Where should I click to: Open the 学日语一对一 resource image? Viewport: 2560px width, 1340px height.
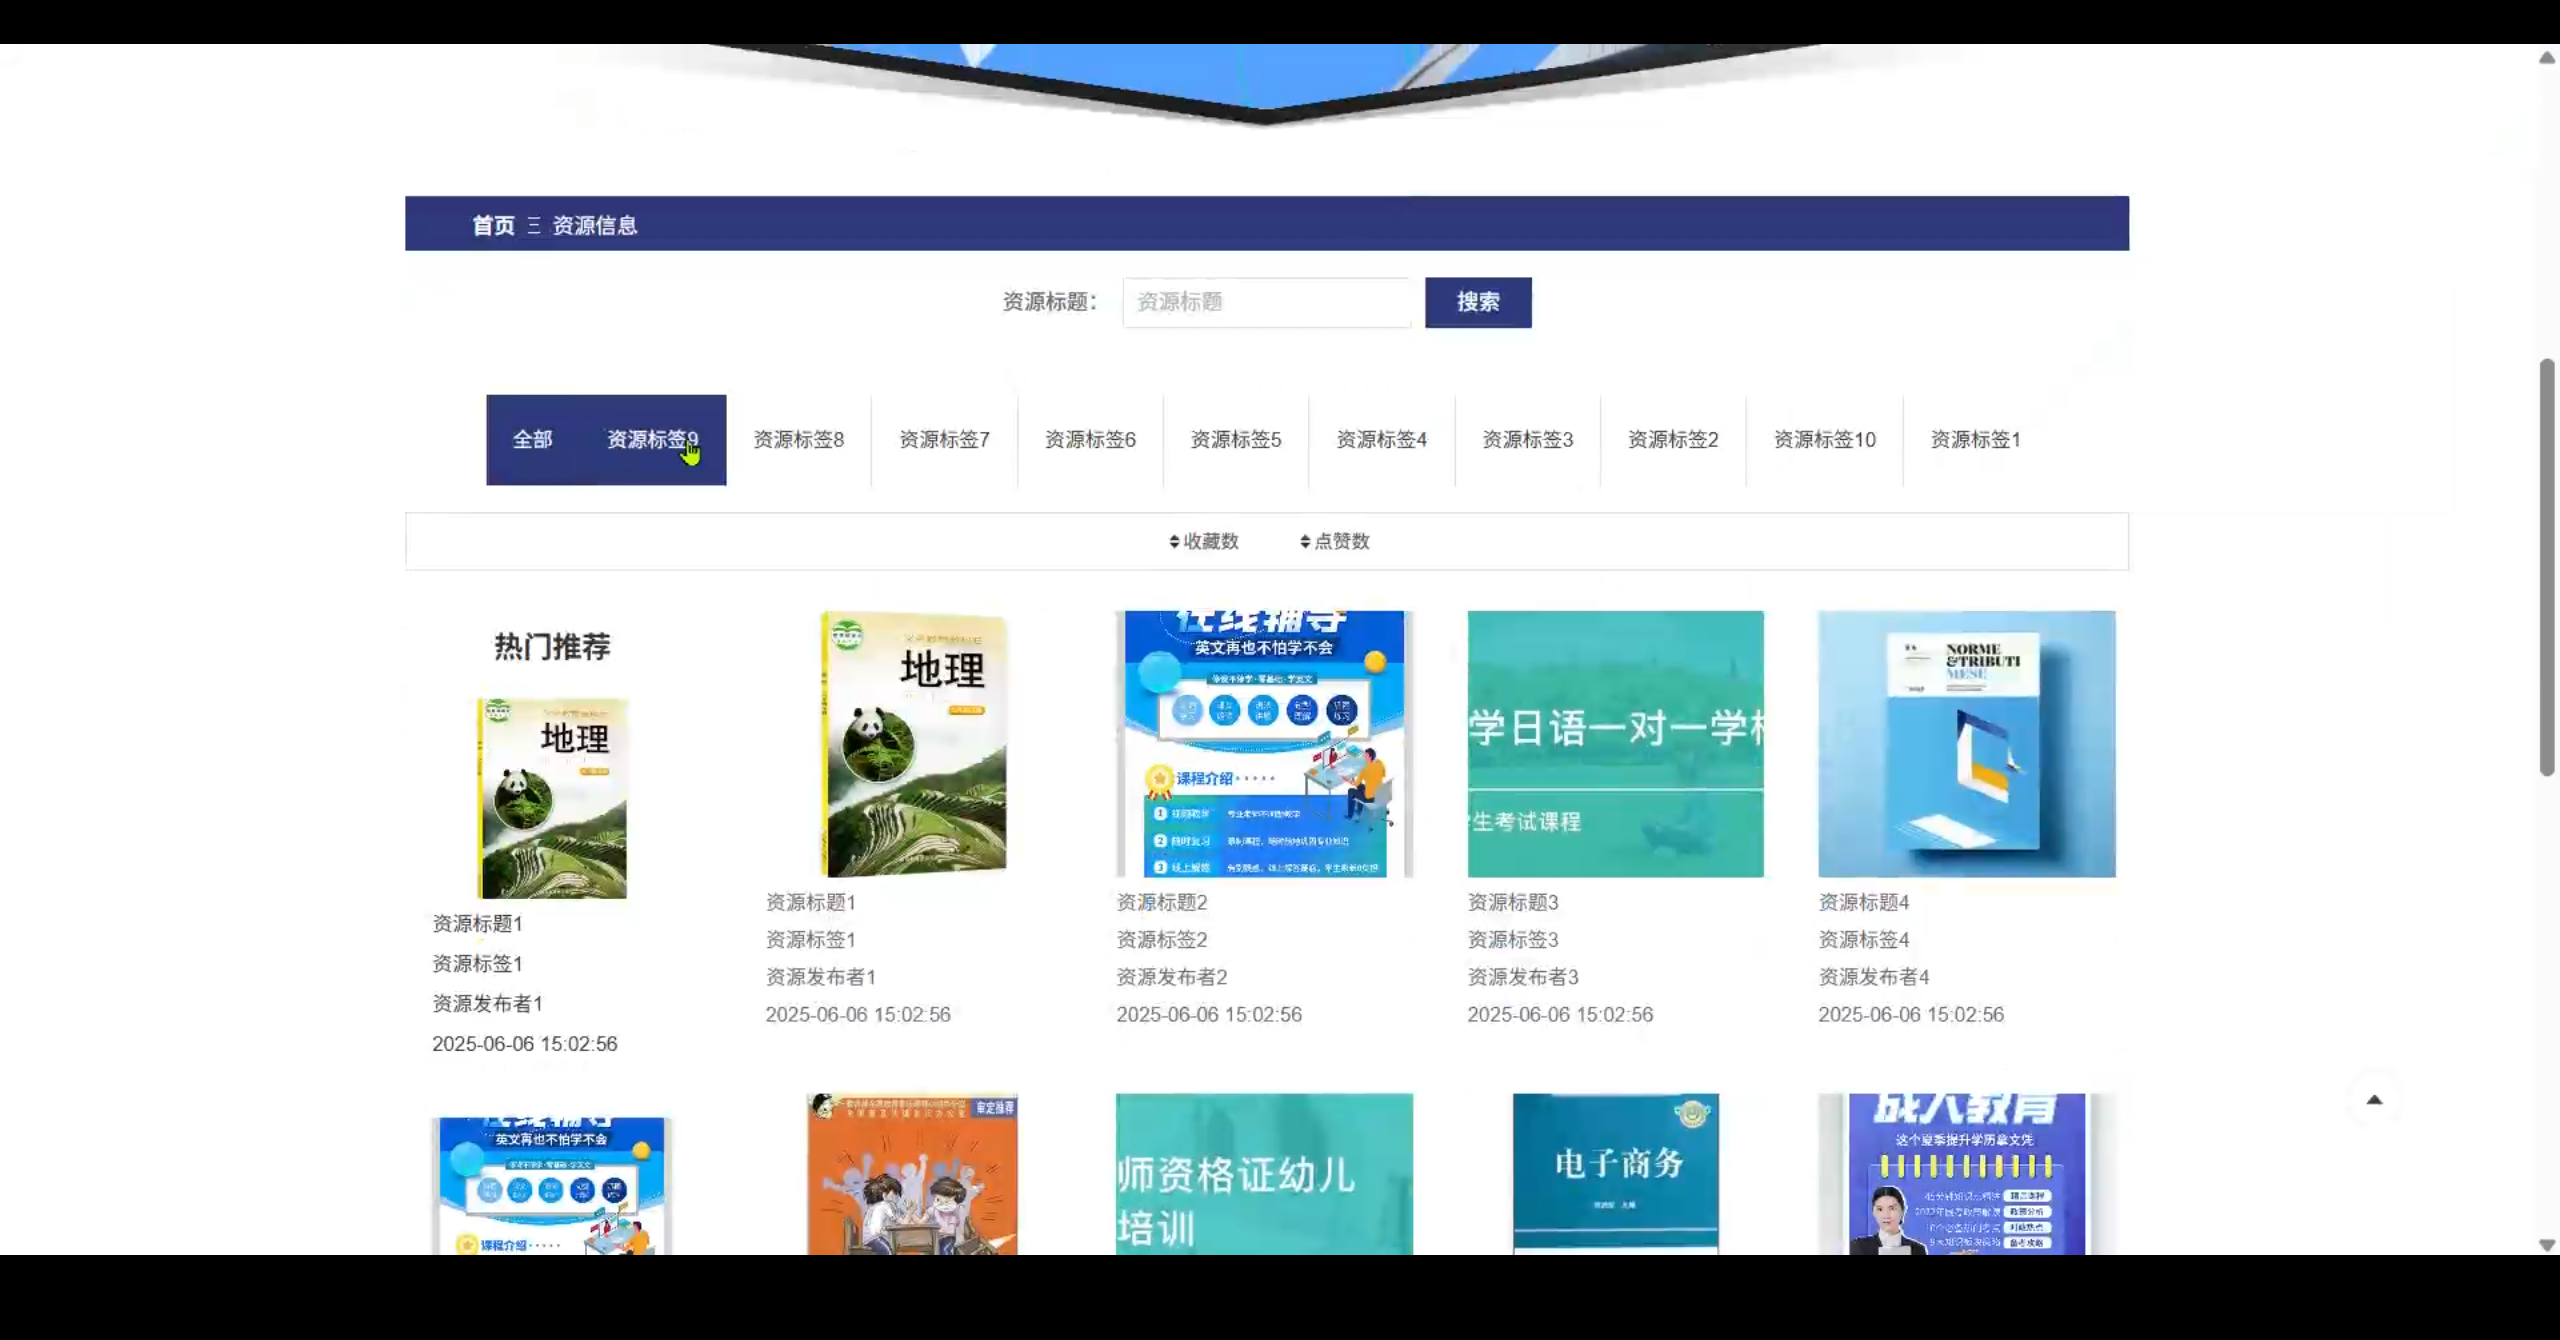pos(1616,743)
